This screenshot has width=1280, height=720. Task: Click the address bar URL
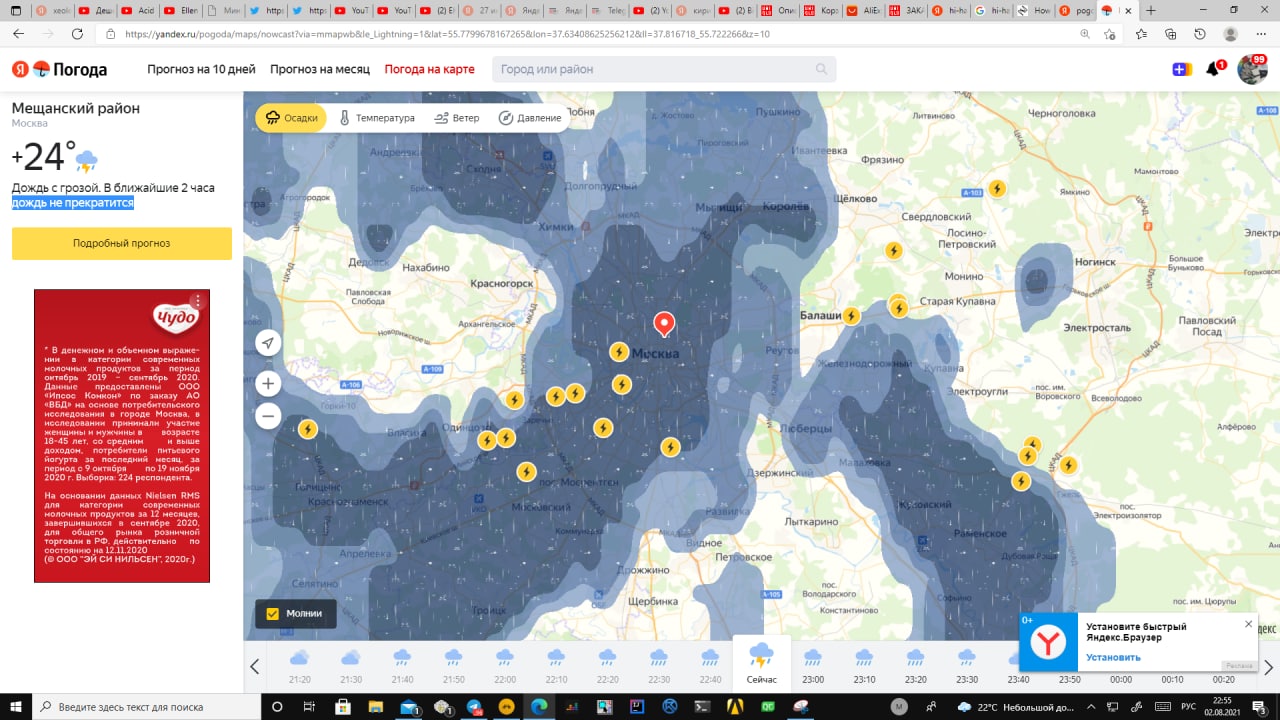pos(447,34)
